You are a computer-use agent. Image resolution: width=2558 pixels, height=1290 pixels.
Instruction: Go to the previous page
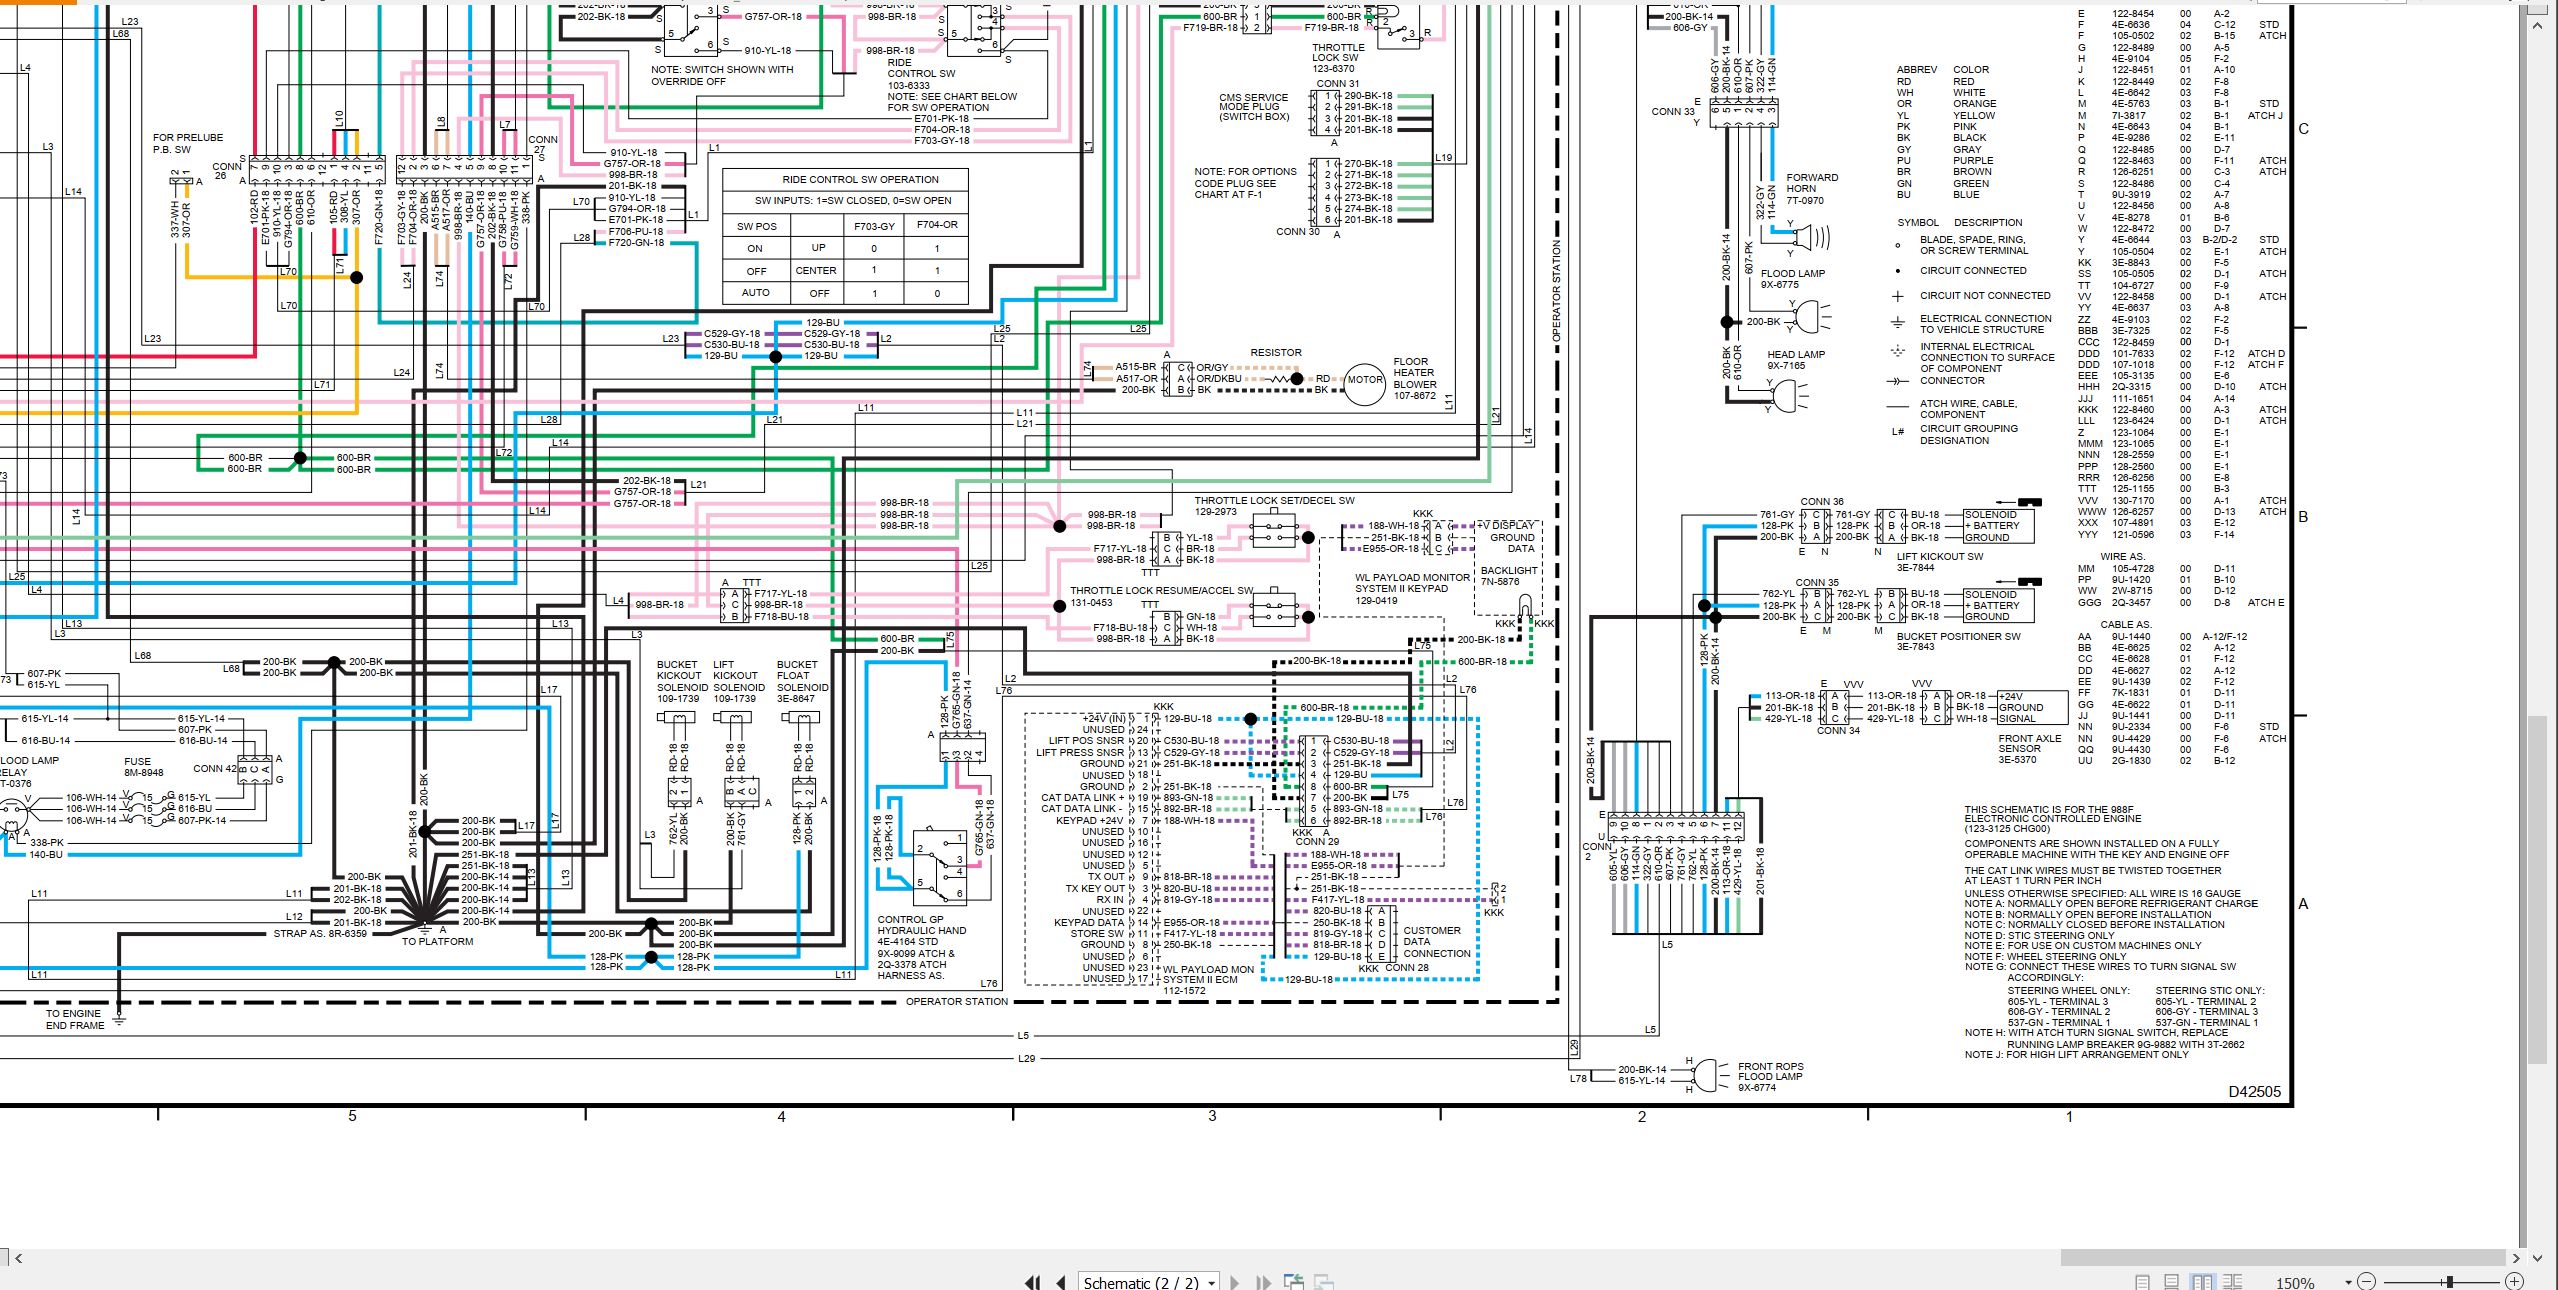click(1061, 1282)
